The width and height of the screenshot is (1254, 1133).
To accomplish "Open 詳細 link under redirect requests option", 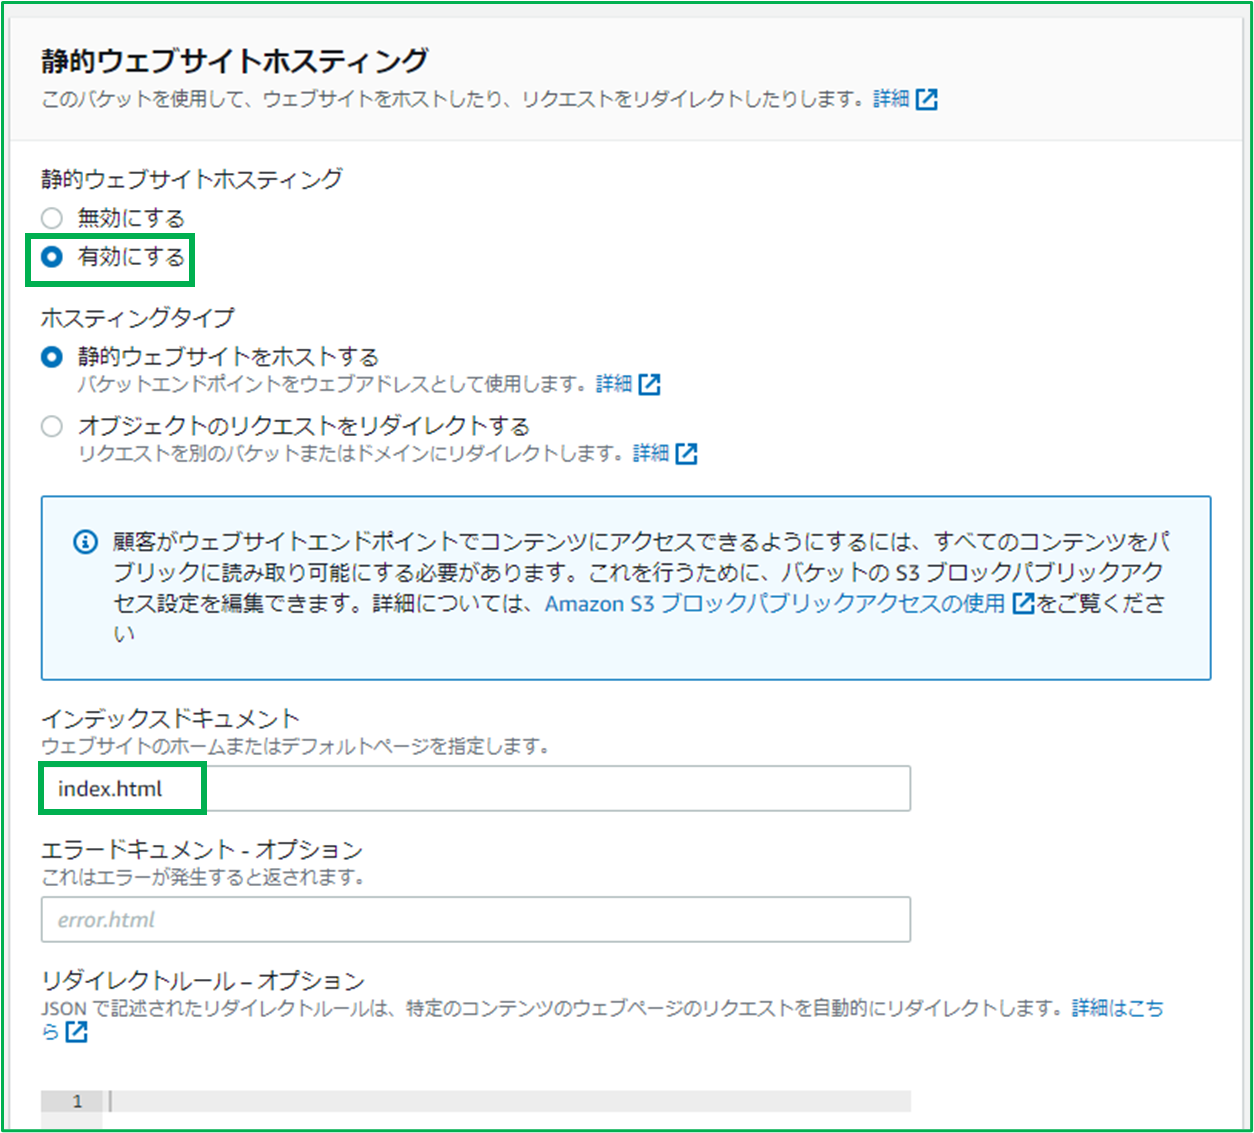I will click(x=651, y=454).
